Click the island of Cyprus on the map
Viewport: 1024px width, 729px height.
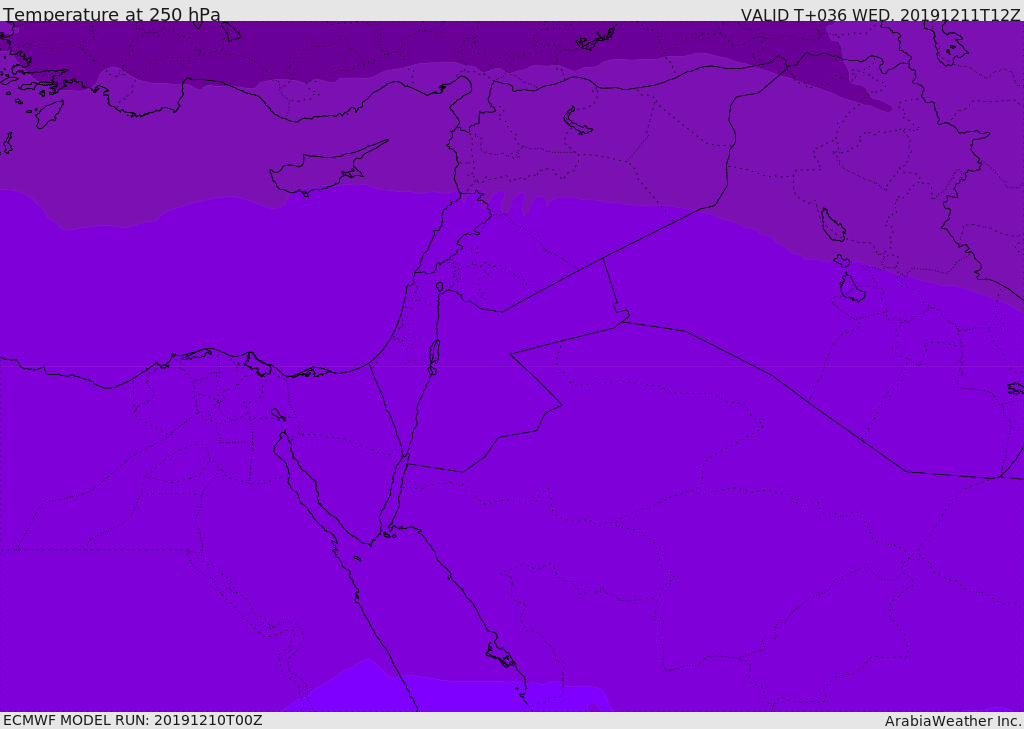pos(322,172)
